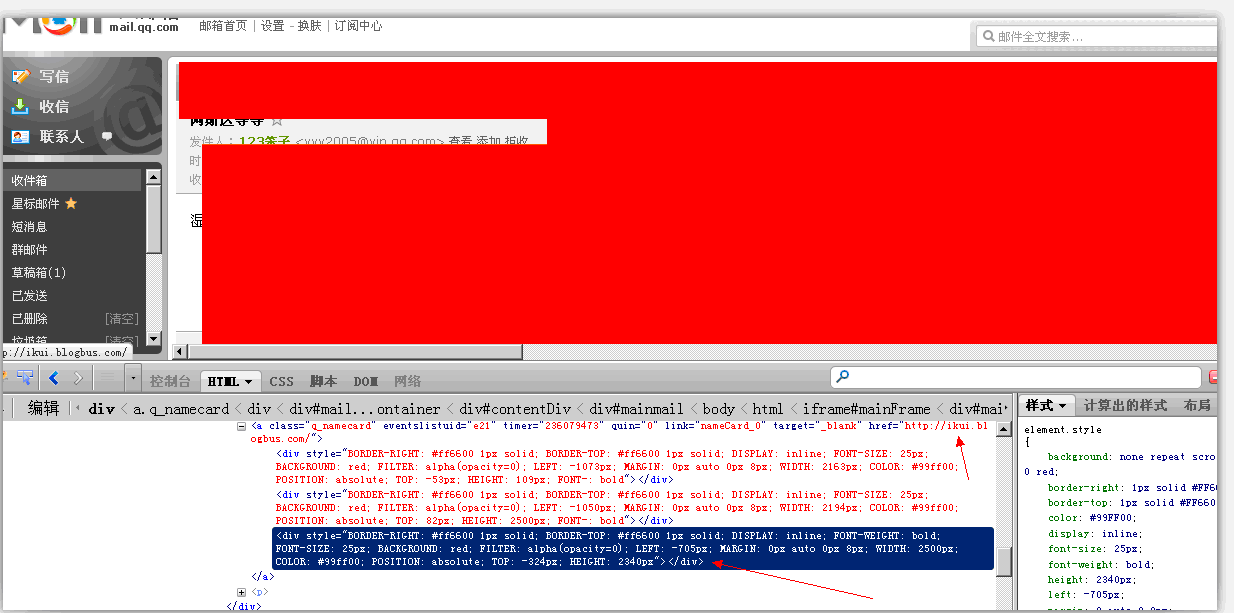
Task: Click the Firebug back arrow
Action: click(x=54, y=378)
